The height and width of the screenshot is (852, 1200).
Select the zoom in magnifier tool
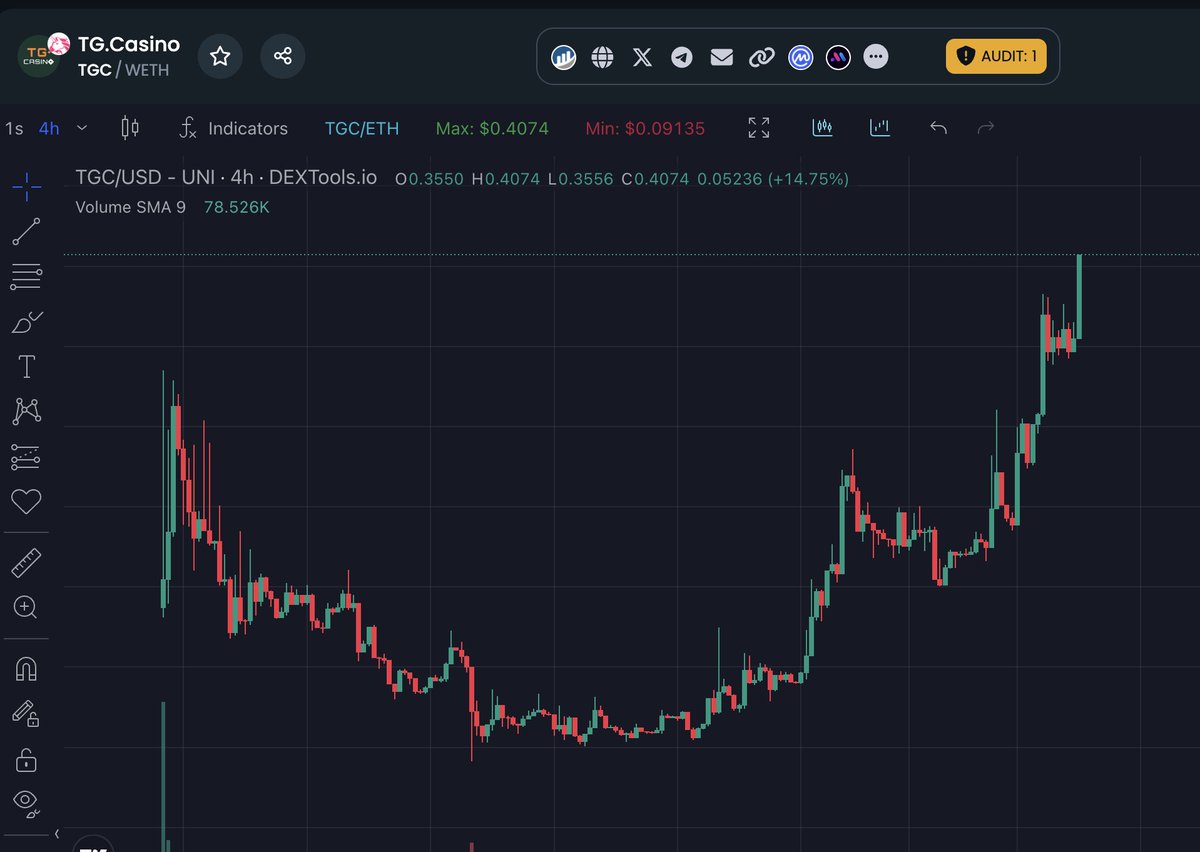click(26, 607)
